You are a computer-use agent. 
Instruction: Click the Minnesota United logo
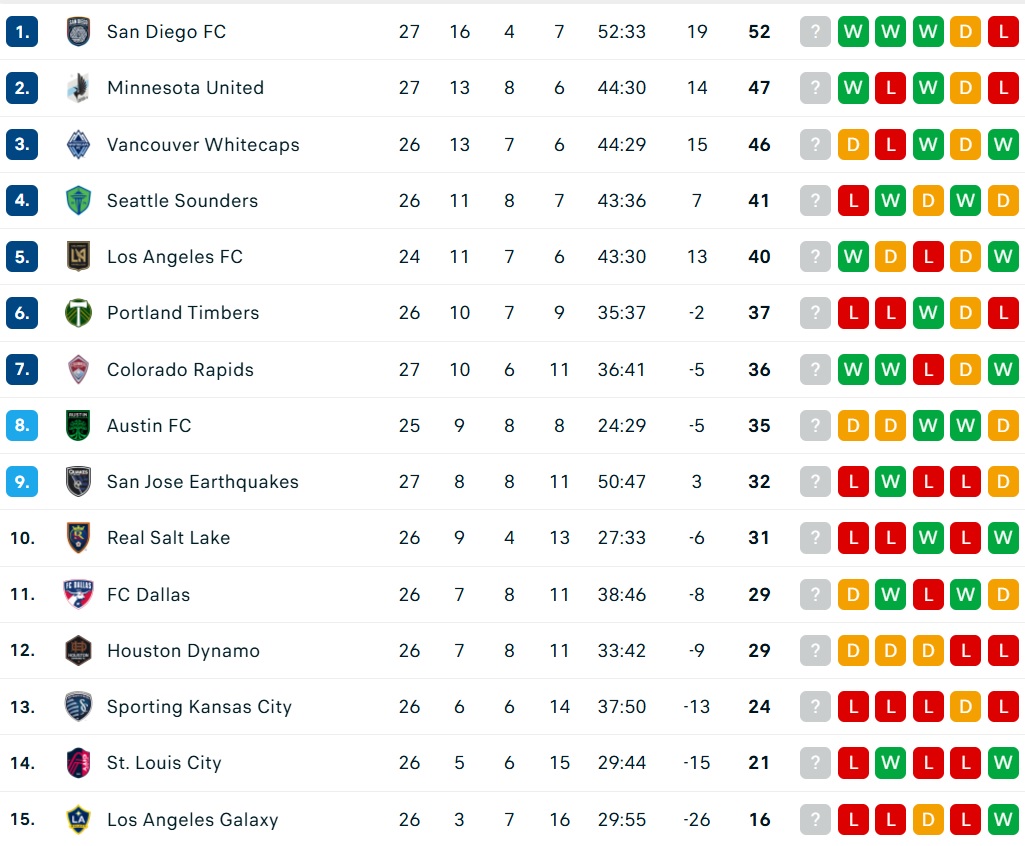tap(78, 88)
